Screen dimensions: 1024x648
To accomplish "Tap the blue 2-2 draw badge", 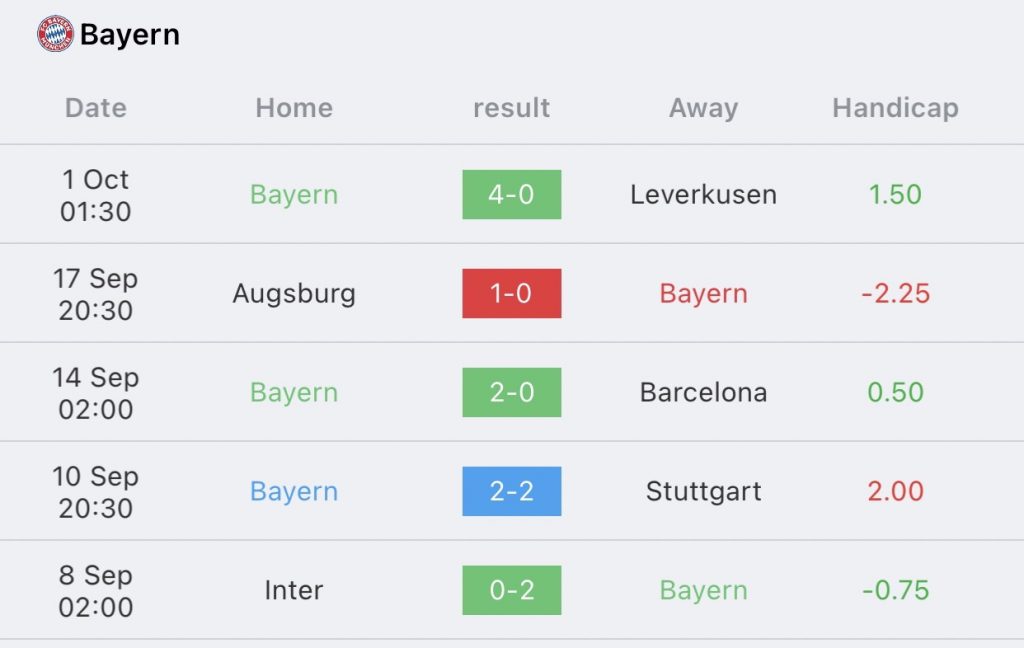I will pyautogui.click(x=511, y=491).
